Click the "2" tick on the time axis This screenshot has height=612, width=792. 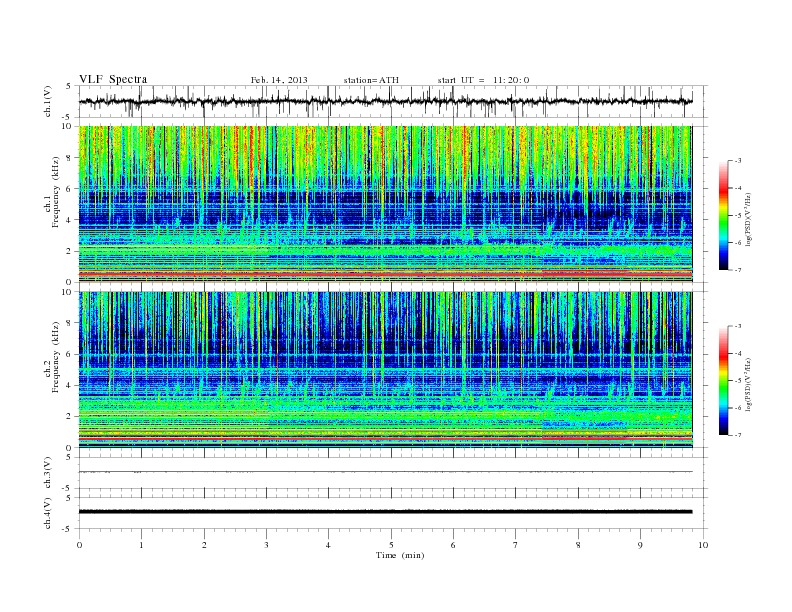204,545
